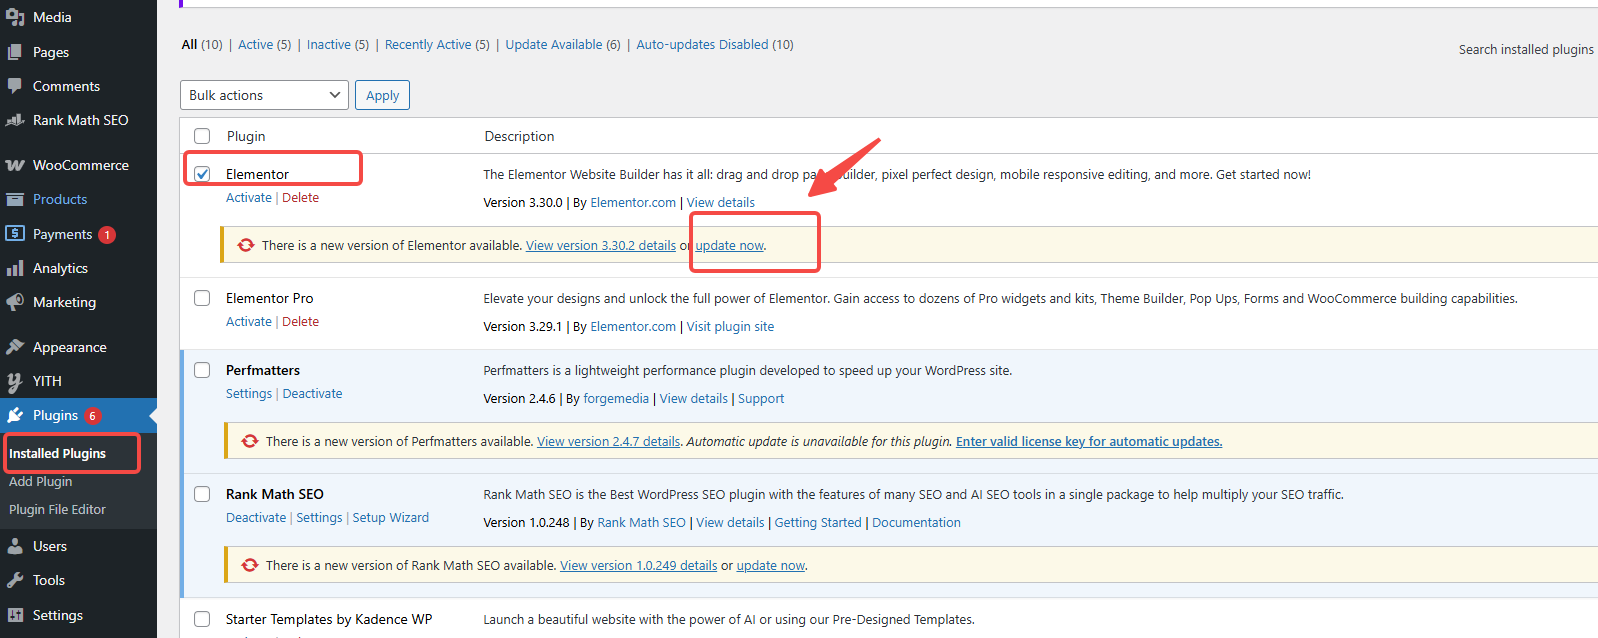The width and height of the screenshot is (1598, 638).
Task: Toggle the select-all Plugin header checkbox
Action: point(202,136)
